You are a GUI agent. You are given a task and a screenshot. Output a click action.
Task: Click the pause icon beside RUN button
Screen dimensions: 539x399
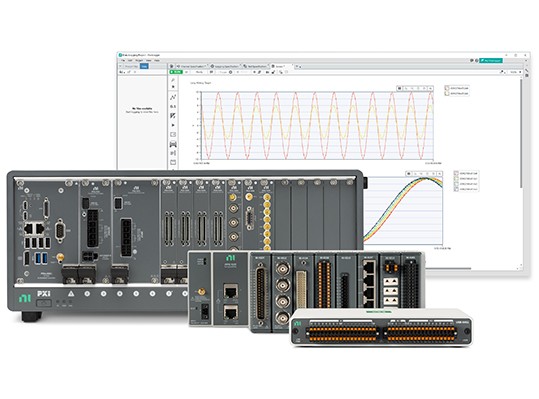[x=187, y=72]
